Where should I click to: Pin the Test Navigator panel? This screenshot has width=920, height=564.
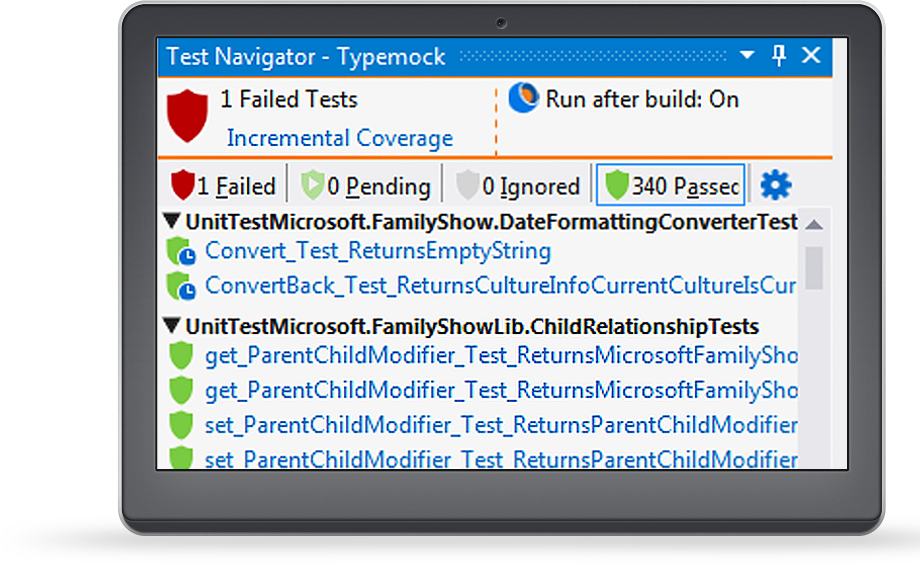(x=779, y=56)
